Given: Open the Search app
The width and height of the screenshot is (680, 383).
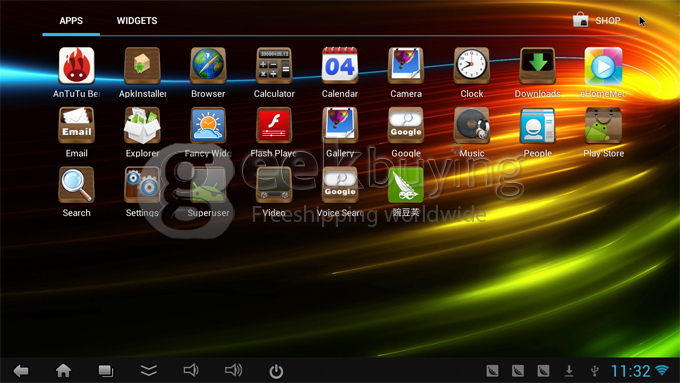Looking at the screenshot, I should (76, 185).
